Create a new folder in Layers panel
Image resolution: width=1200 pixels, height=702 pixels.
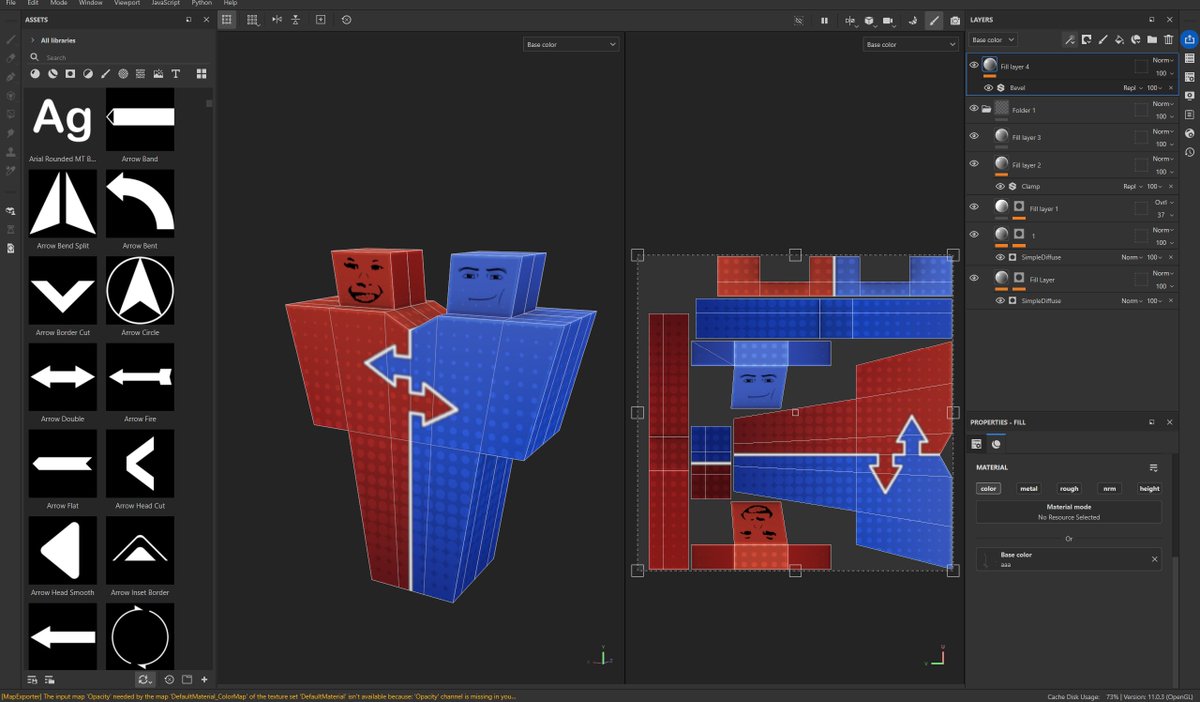[1152, 40]
